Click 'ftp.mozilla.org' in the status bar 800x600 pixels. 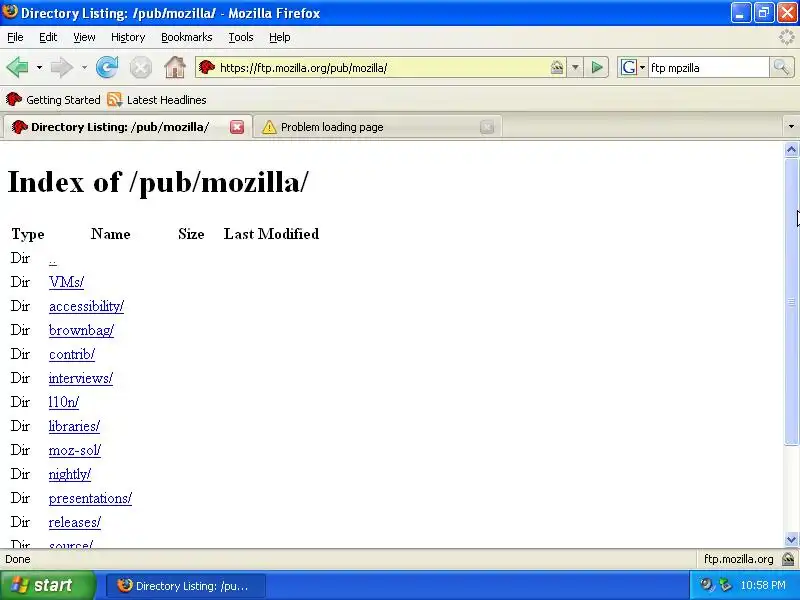click(x=738, y=559)
